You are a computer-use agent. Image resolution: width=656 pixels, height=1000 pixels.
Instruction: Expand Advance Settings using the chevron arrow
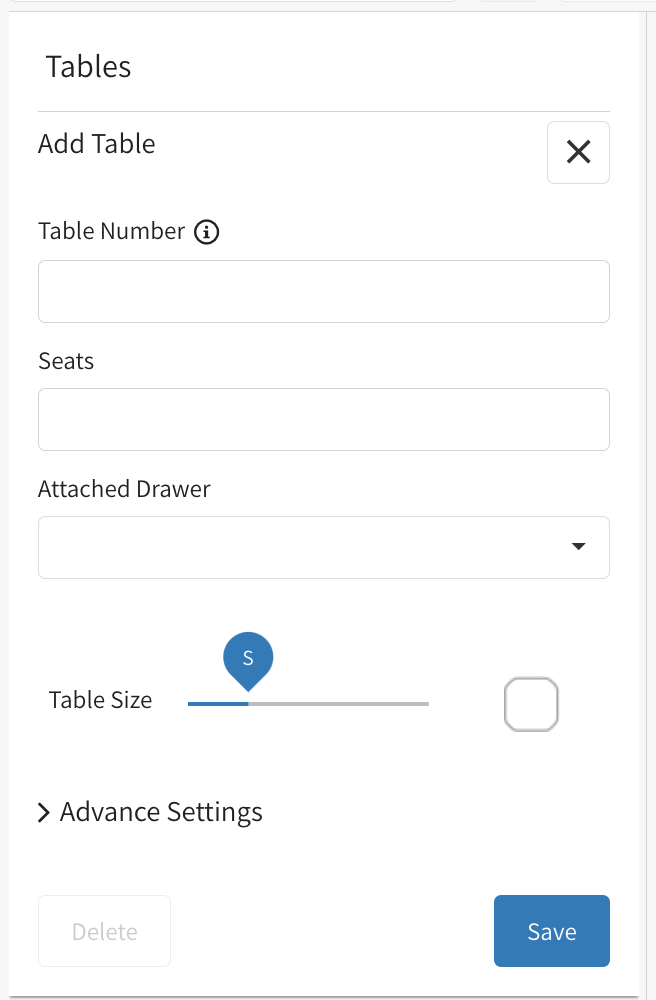[x=44, y=812]
